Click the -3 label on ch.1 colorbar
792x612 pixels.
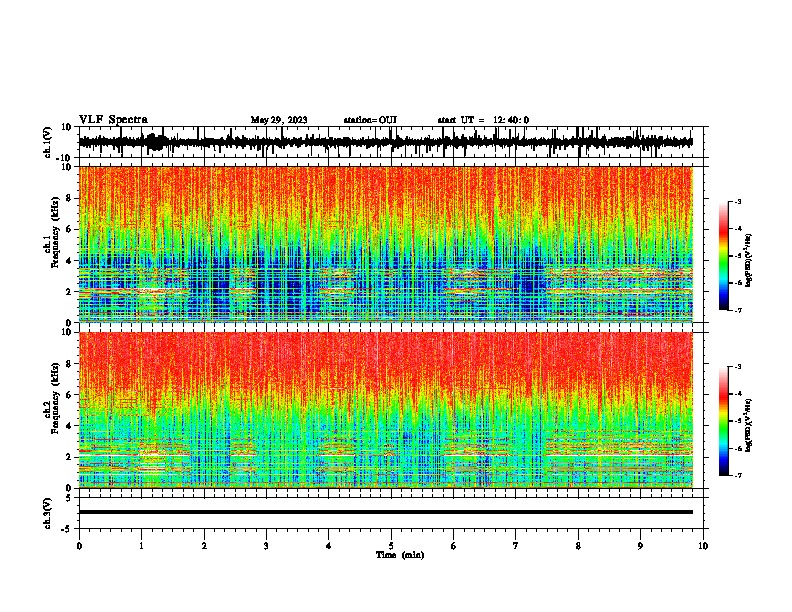pos(738,201)
